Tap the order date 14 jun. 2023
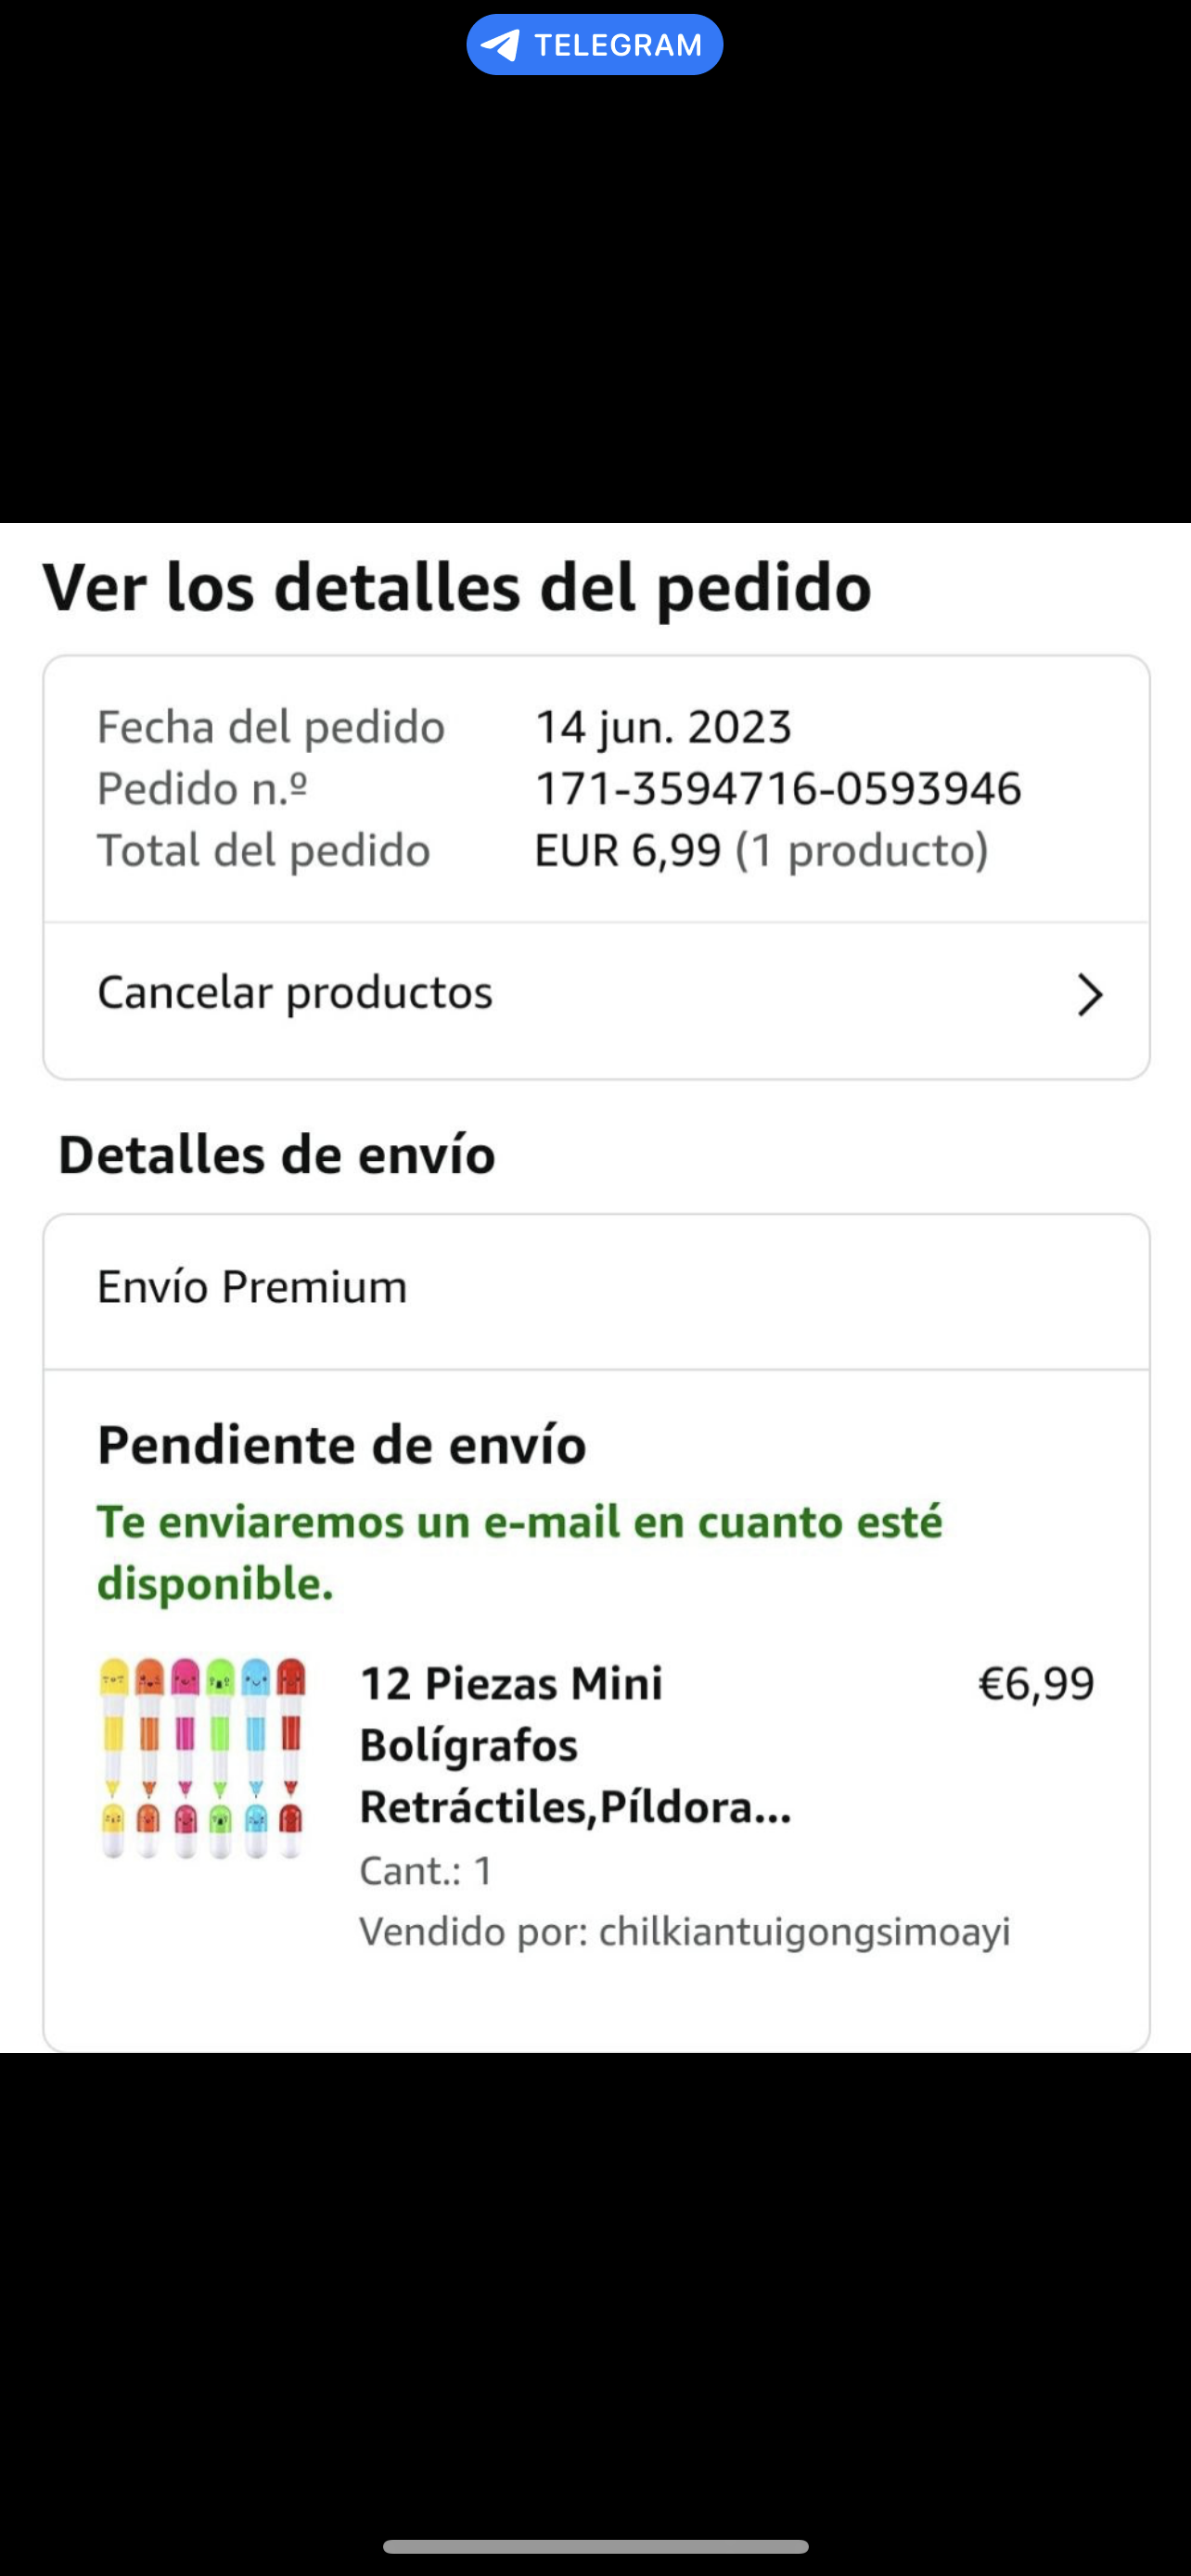1191x2576 pixels. pyautogui.click(x=663, y=727)
